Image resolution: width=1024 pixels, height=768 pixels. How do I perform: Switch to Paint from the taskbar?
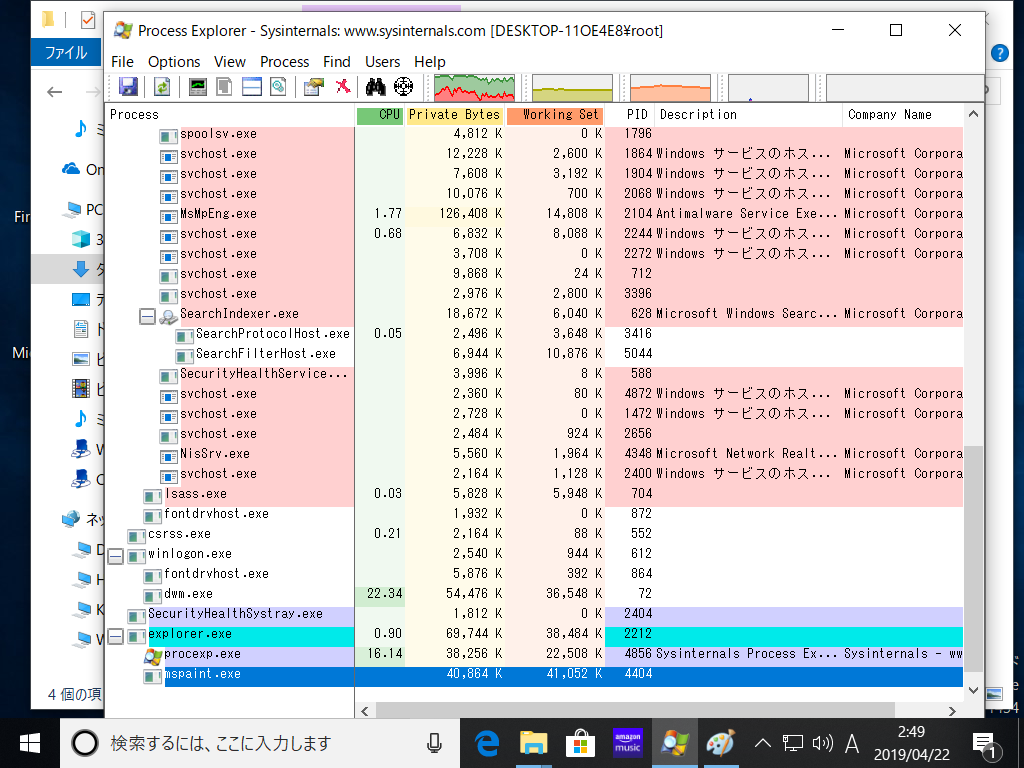click(721, 743)
